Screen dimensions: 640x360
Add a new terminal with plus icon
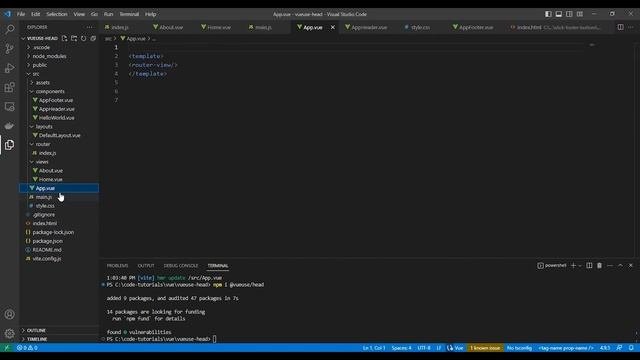573,266
